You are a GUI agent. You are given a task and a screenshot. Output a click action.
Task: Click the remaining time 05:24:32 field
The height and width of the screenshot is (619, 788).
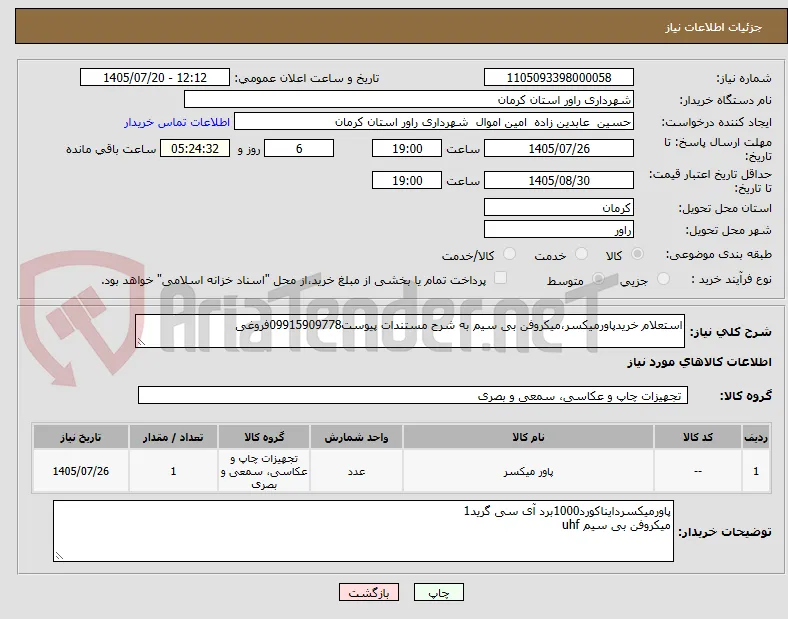coord(195,149)
